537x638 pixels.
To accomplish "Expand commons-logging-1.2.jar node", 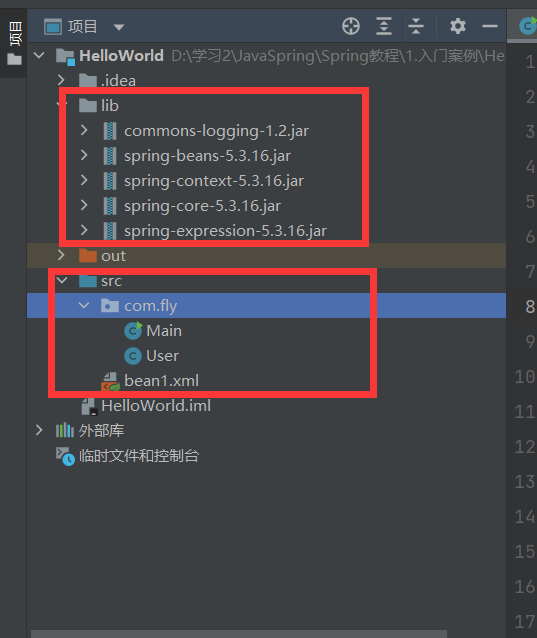I will coord(84,131).
